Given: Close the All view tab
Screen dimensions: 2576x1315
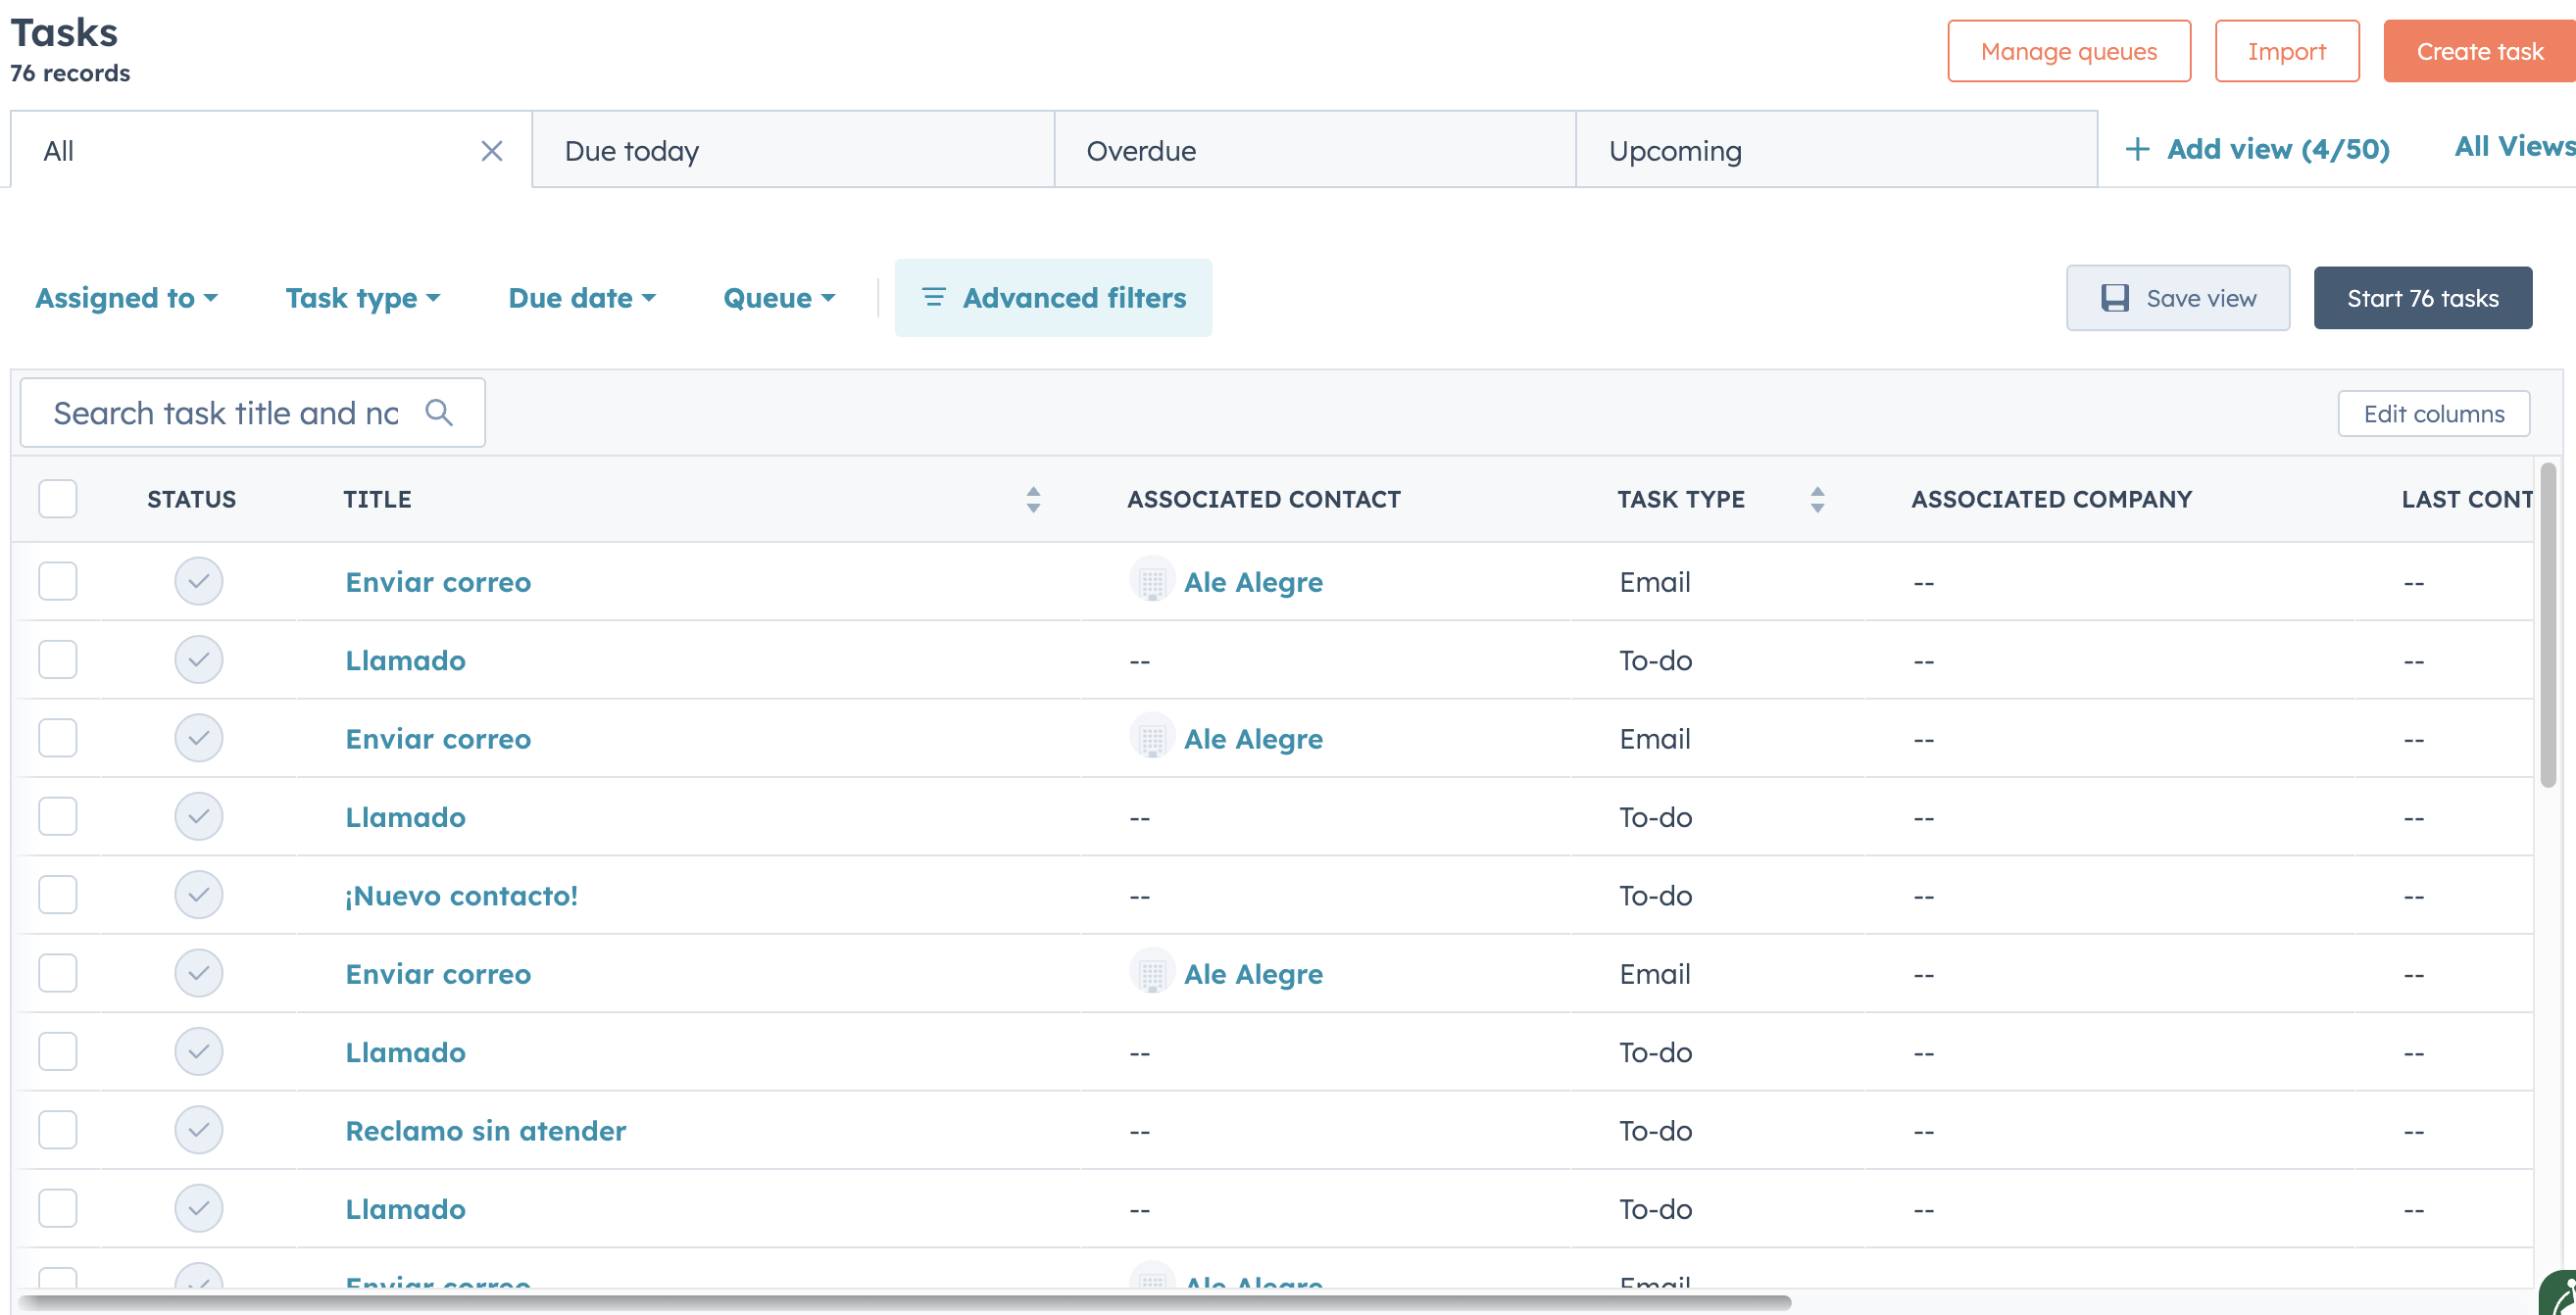Looking at the screenshot, I should [491, 151].
